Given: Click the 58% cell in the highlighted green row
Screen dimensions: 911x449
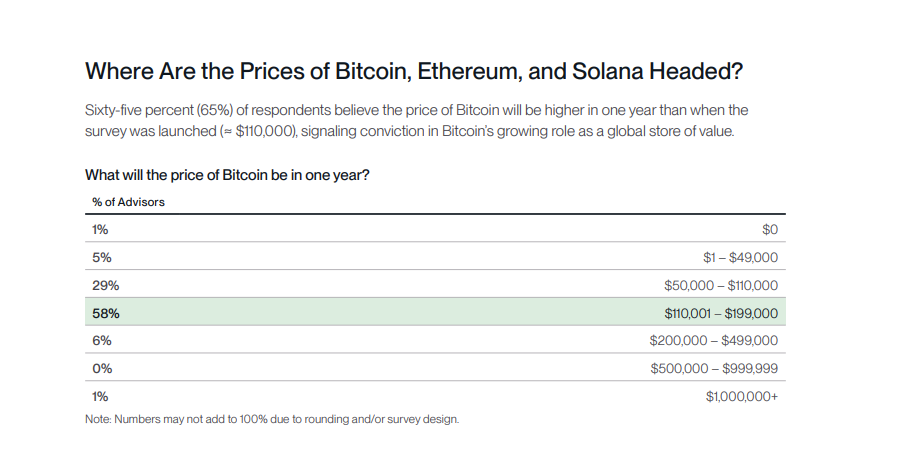Looking at the screenshot, I should 106,313.
